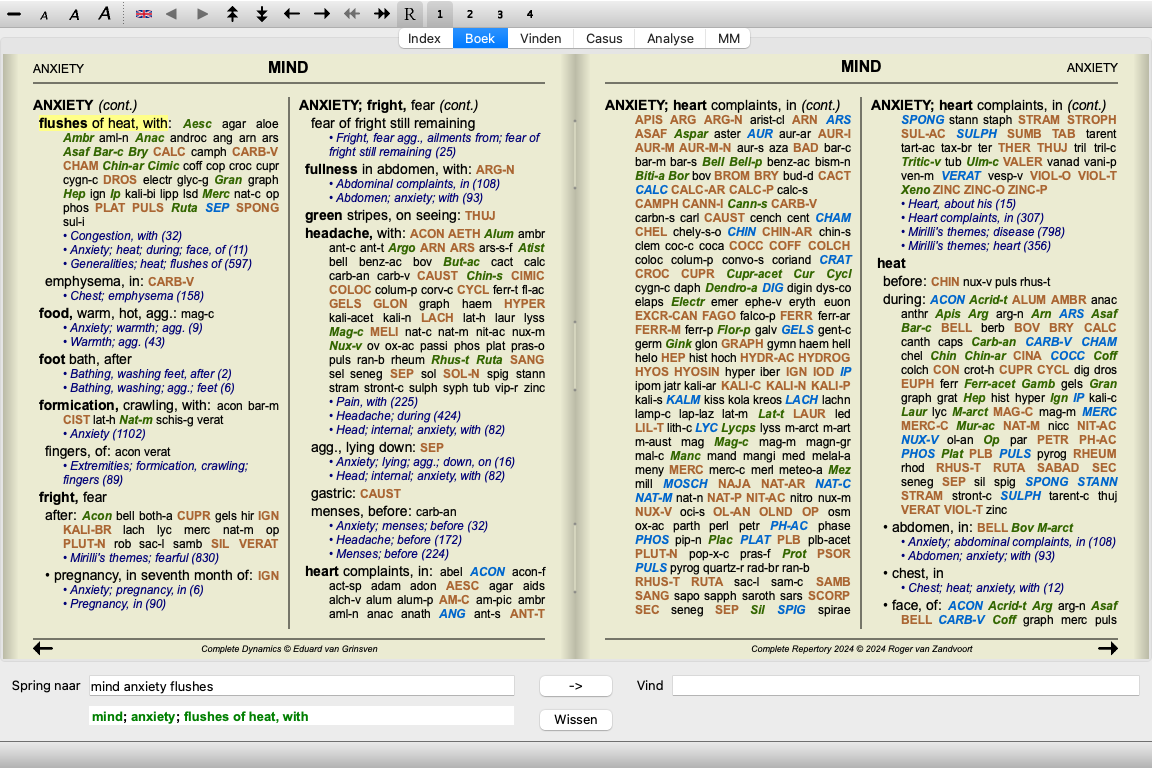Click the right arrow in the toolbar
Screen dimensions: 1152x768
click(x=322, y=14)
